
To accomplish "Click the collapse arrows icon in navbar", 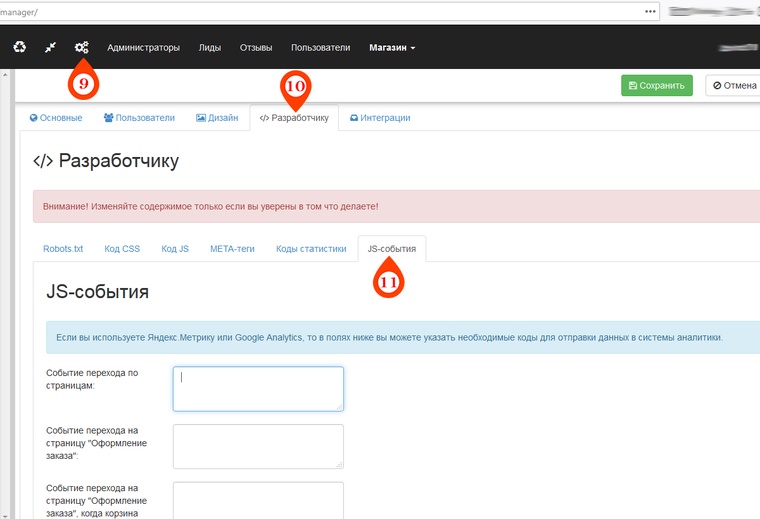I will (x=51, y=47).
